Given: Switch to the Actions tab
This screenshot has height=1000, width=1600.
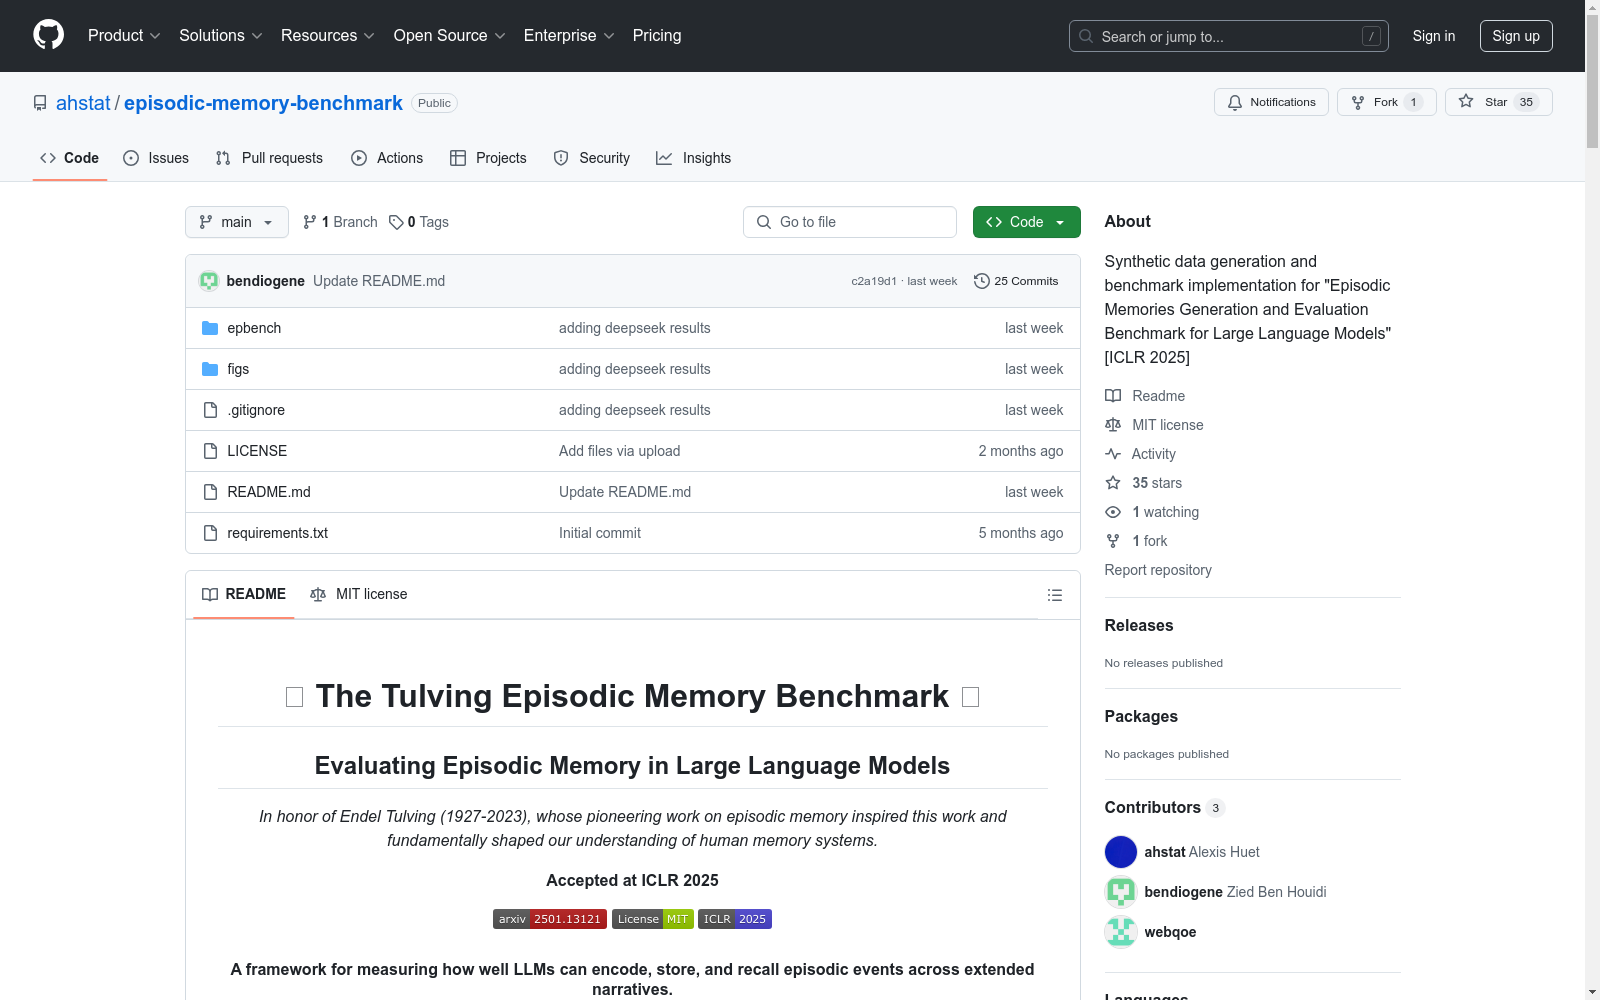Looking at the screenshot, I should coord(387,158).
